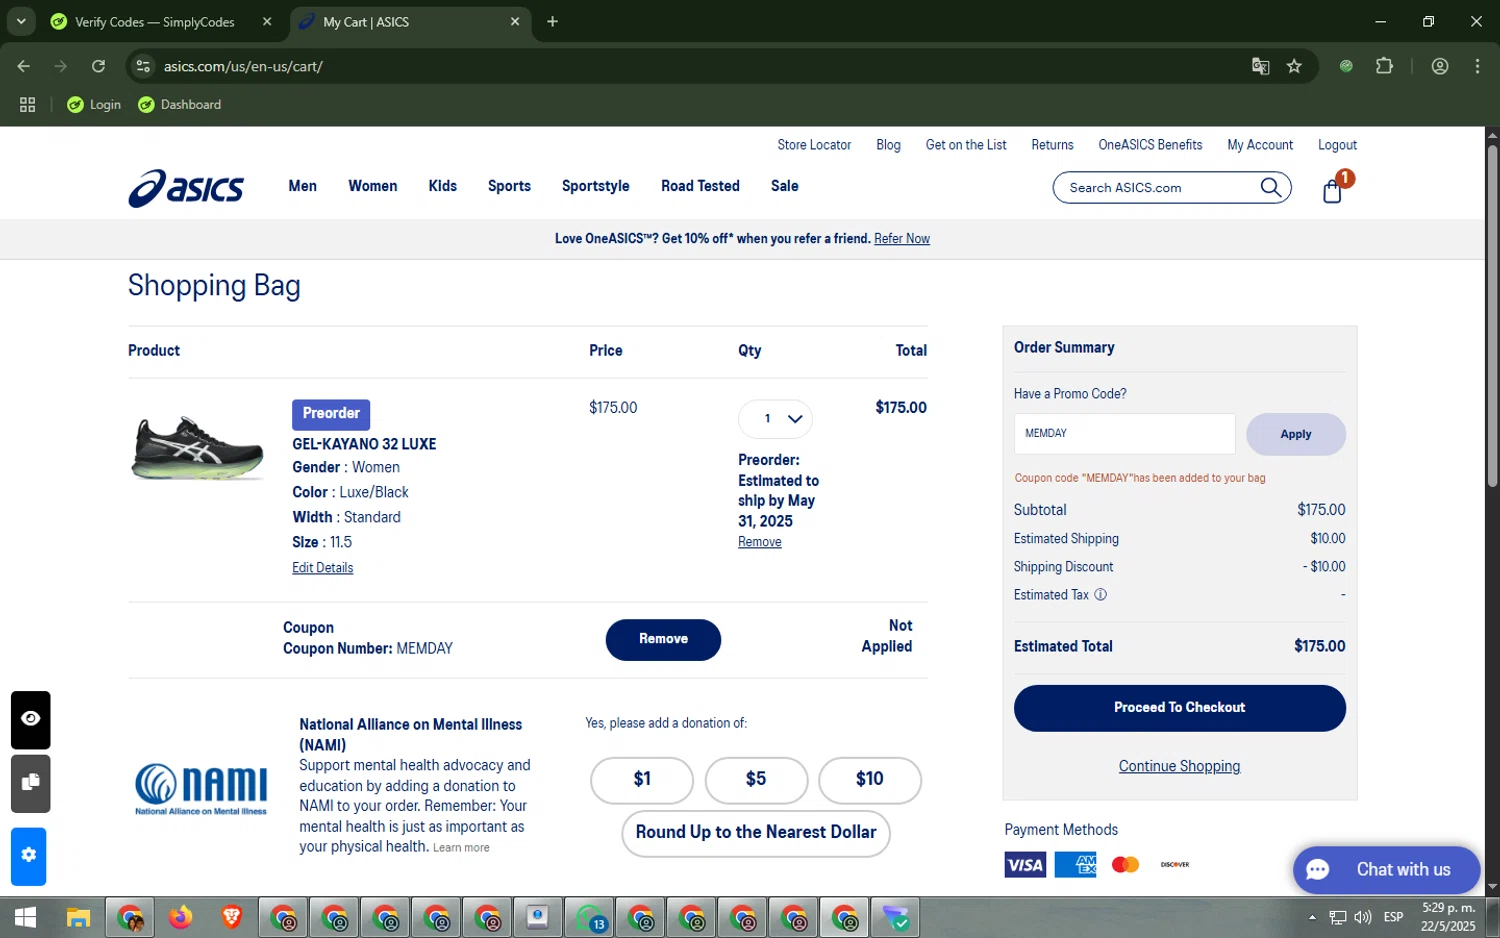The image size is (1500, 938).
Task: Open the Chat with us widget
Action: [1386, 870]
